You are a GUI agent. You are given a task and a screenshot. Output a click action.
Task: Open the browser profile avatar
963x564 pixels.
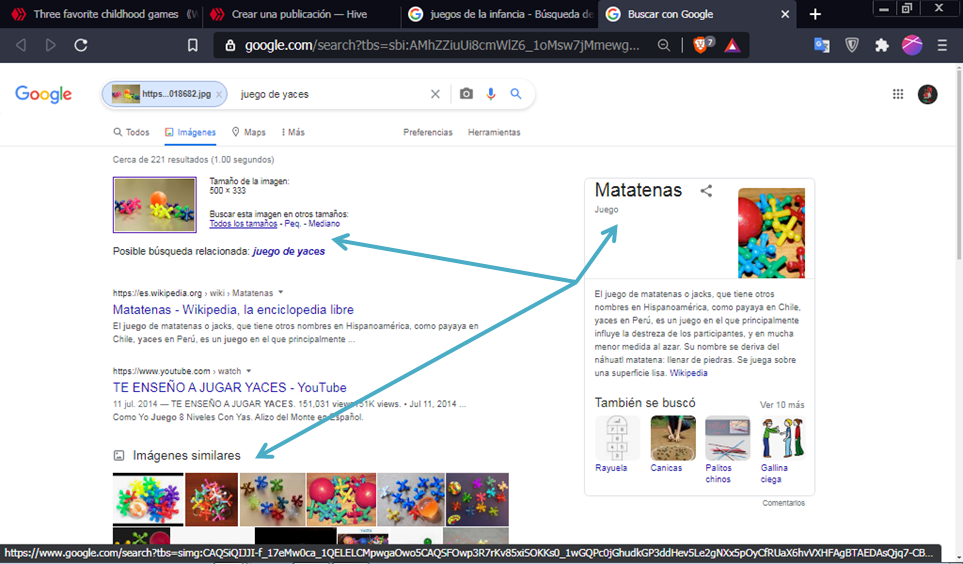coord(912,45)
